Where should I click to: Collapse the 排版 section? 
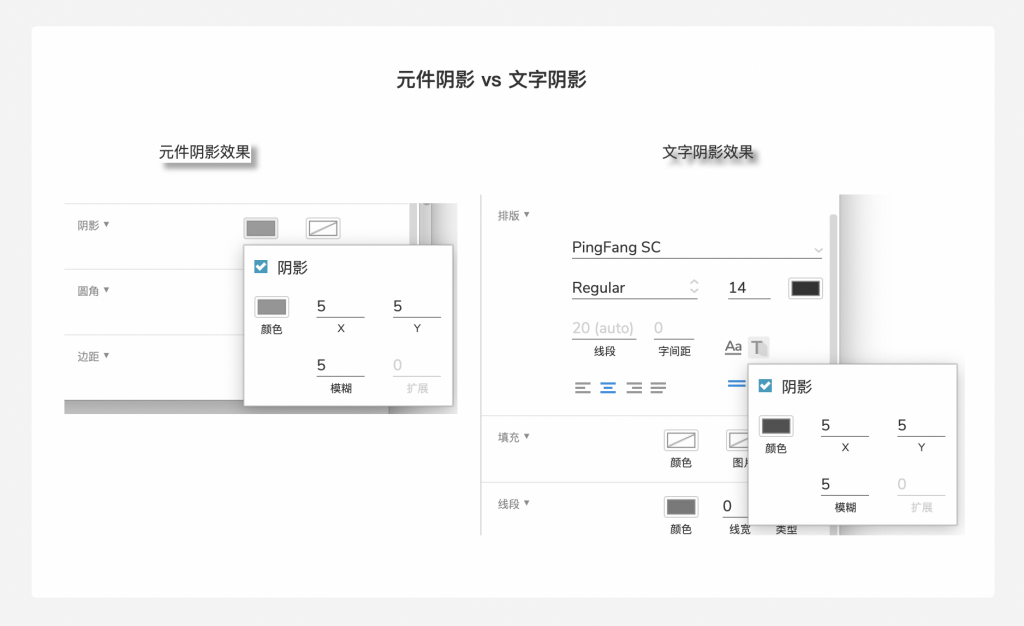click(526, 215)
